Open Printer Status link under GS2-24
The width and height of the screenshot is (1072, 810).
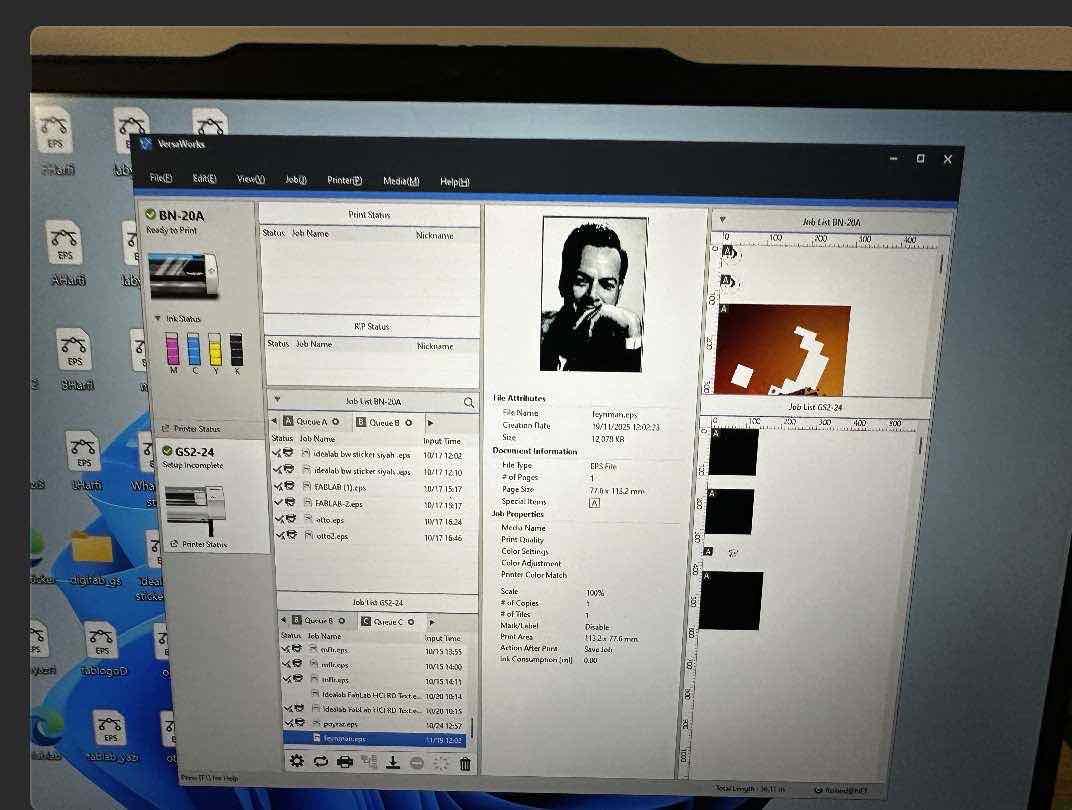coord(199,544)
